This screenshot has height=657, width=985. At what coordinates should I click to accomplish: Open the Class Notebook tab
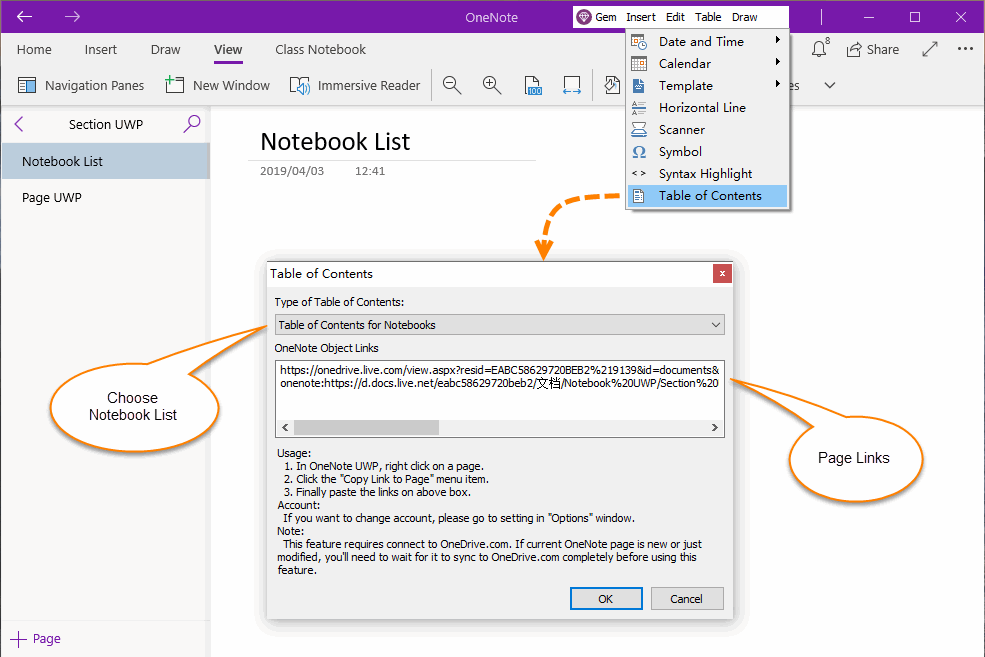320,50
